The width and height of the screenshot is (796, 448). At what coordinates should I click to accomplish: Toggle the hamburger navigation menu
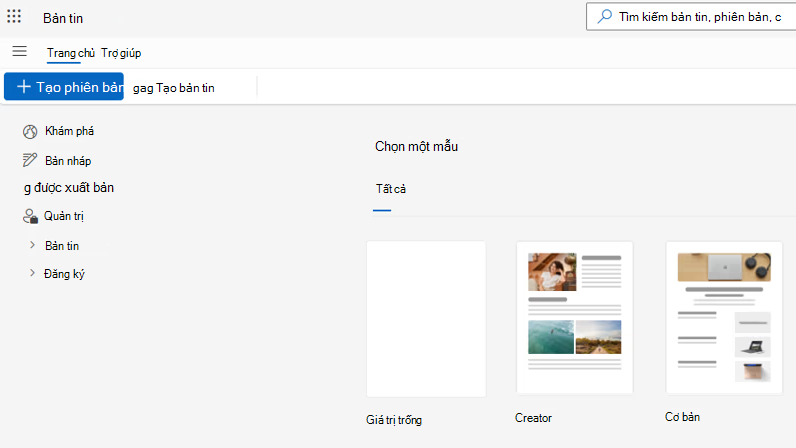pyautogui.click(x=19, y=51)
